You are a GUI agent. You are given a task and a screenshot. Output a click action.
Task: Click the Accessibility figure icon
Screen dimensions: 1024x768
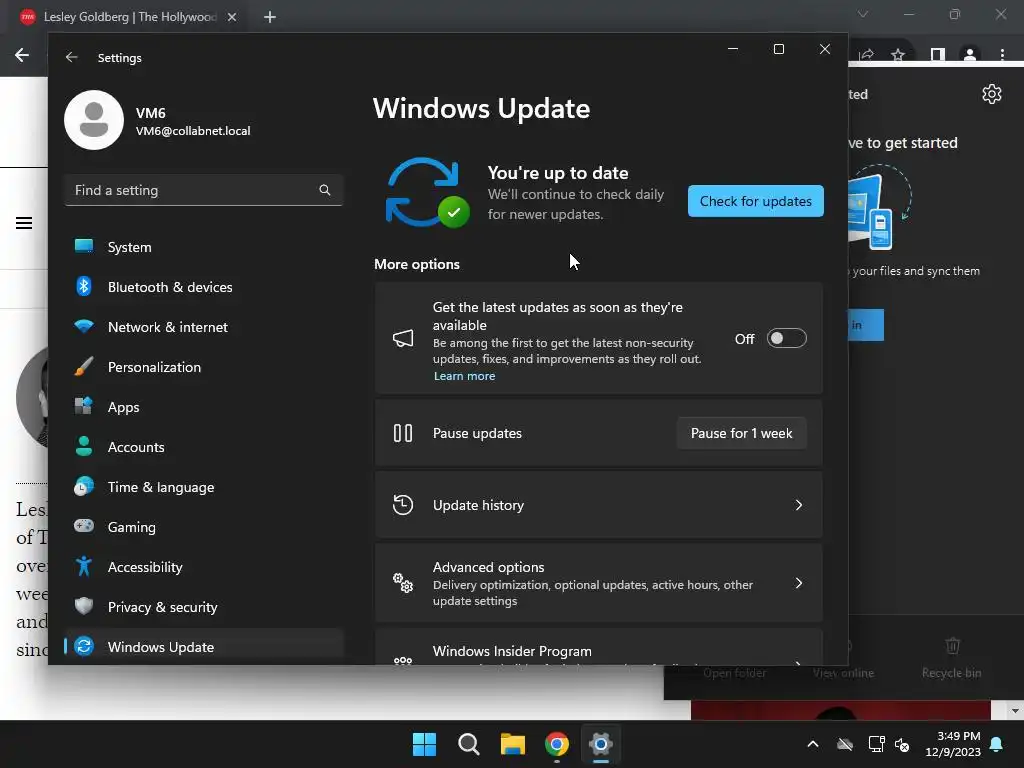[x=84, y=566]
